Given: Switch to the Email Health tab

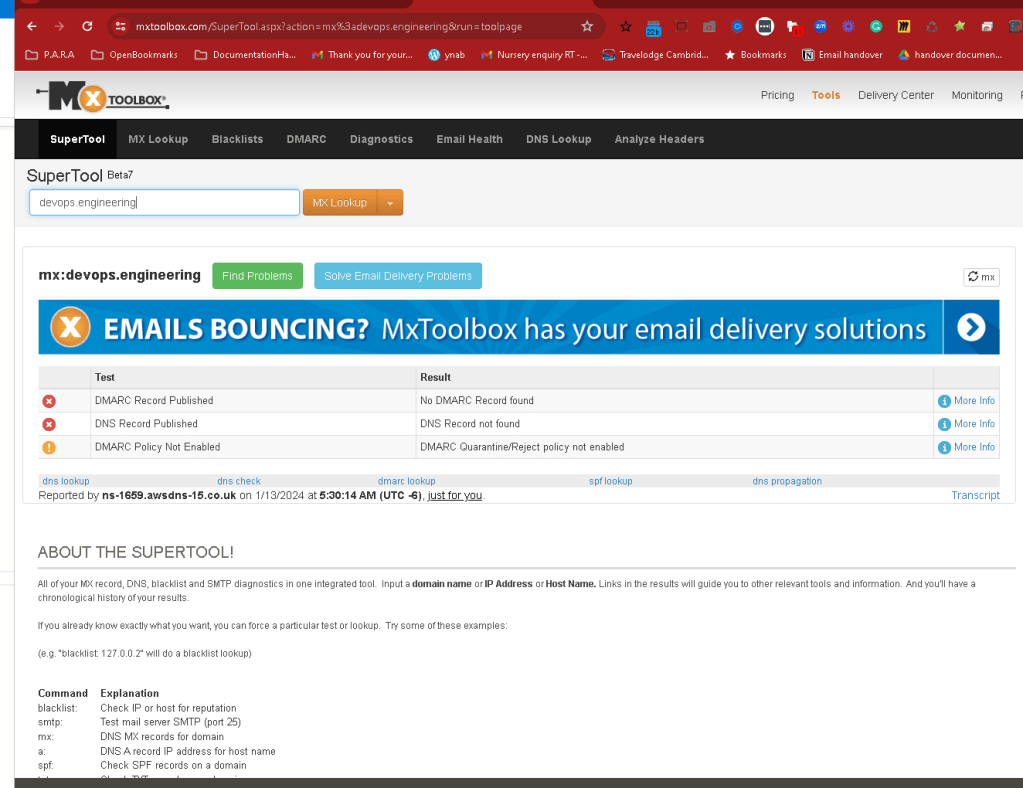Looking at the screenshot, I should (x=470, y=139).
